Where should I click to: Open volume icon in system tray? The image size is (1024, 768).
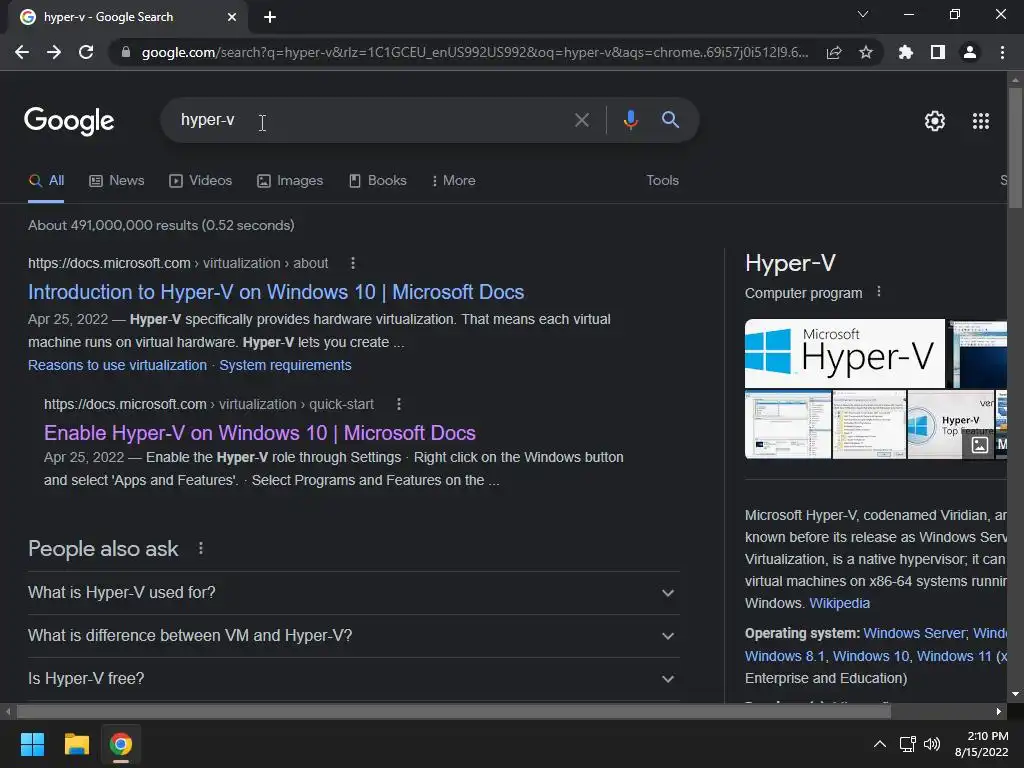click(x=932, y=744)
